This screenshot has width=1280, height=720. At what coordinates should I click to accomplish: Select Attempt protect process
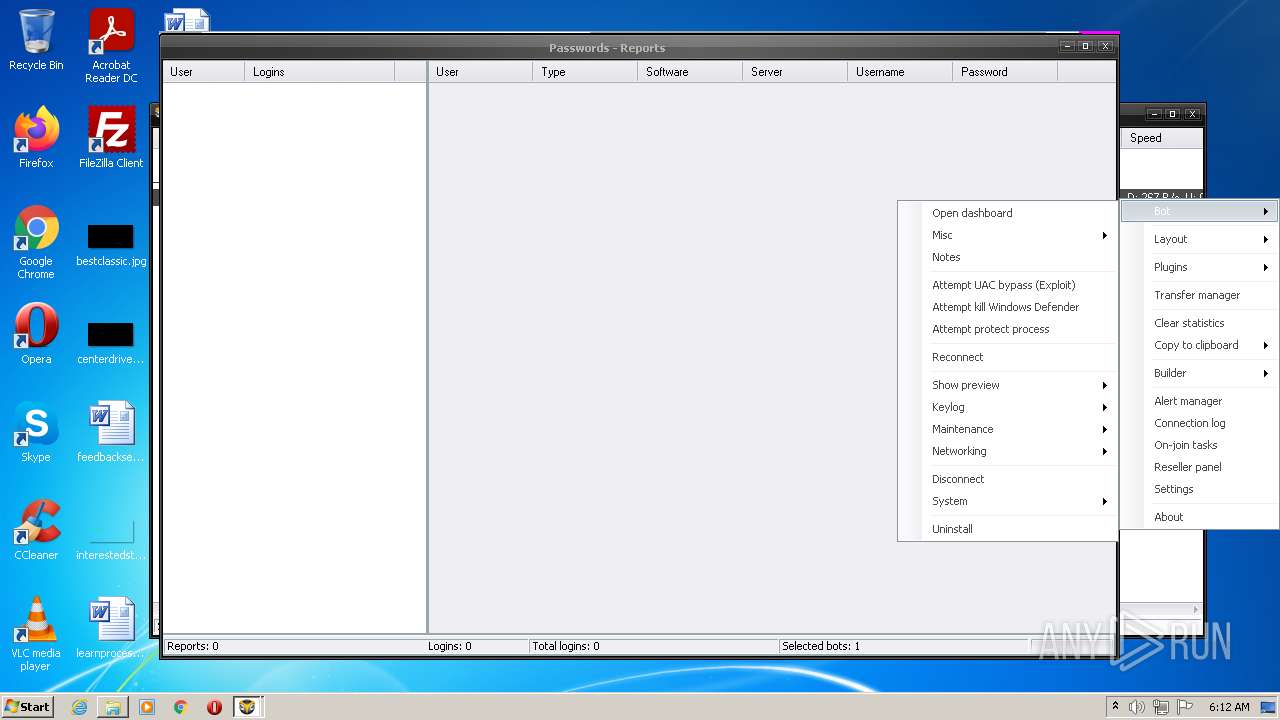(1008, 329)
